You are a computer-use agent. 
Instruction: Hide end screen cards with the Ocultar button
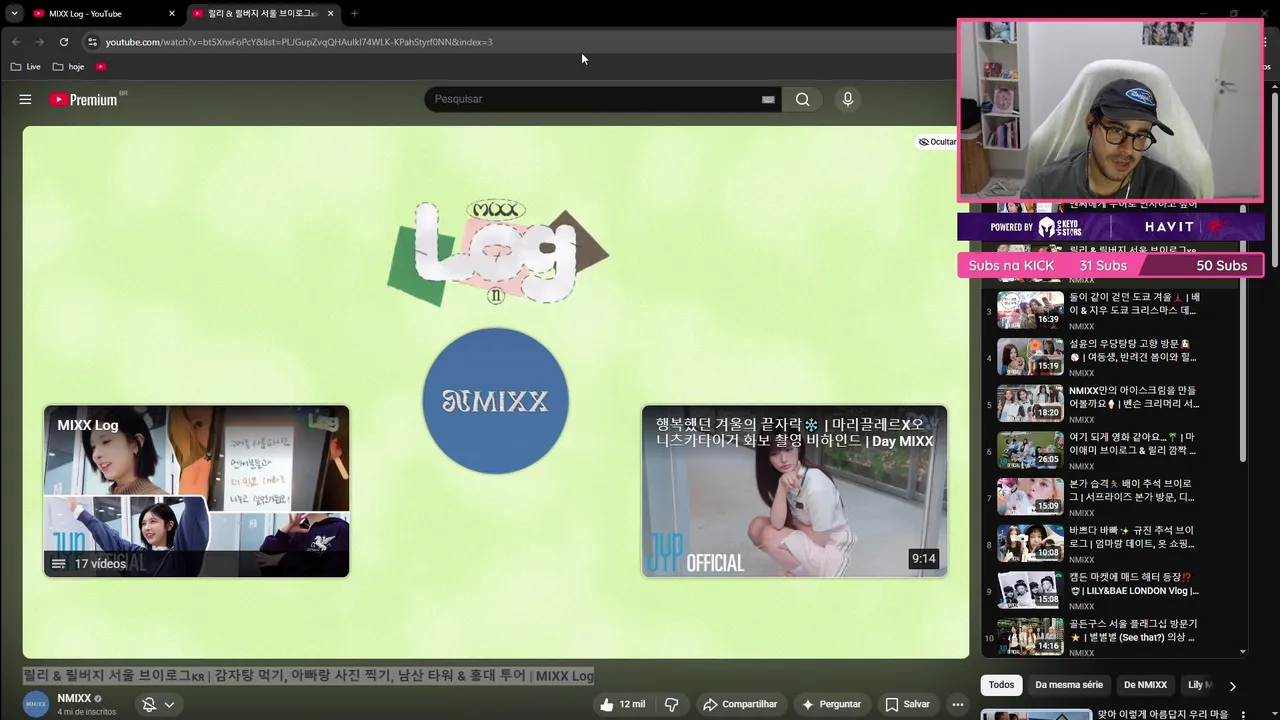pos(938,142)
